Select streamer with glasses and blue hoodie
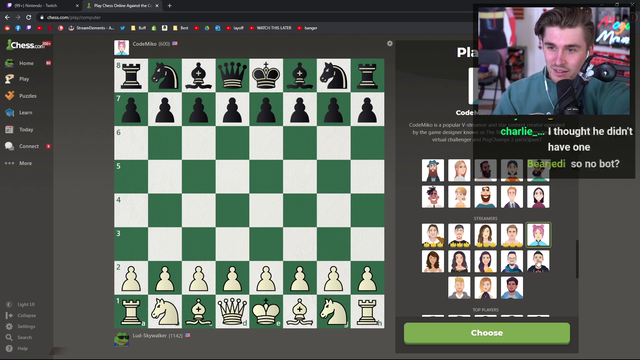This screenshot has height=360, width=640. click(511, 261)
